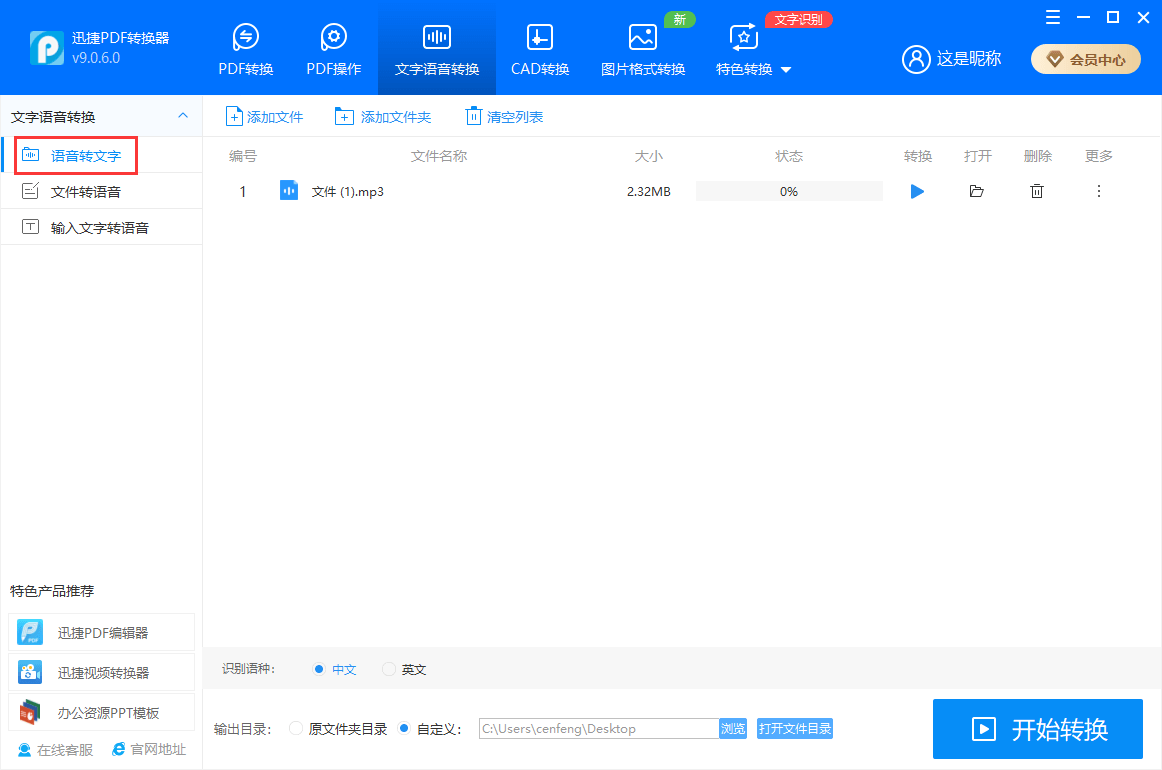Click the custom output path input field
This screenshot has height=770, width=1162.
[598, 728]
